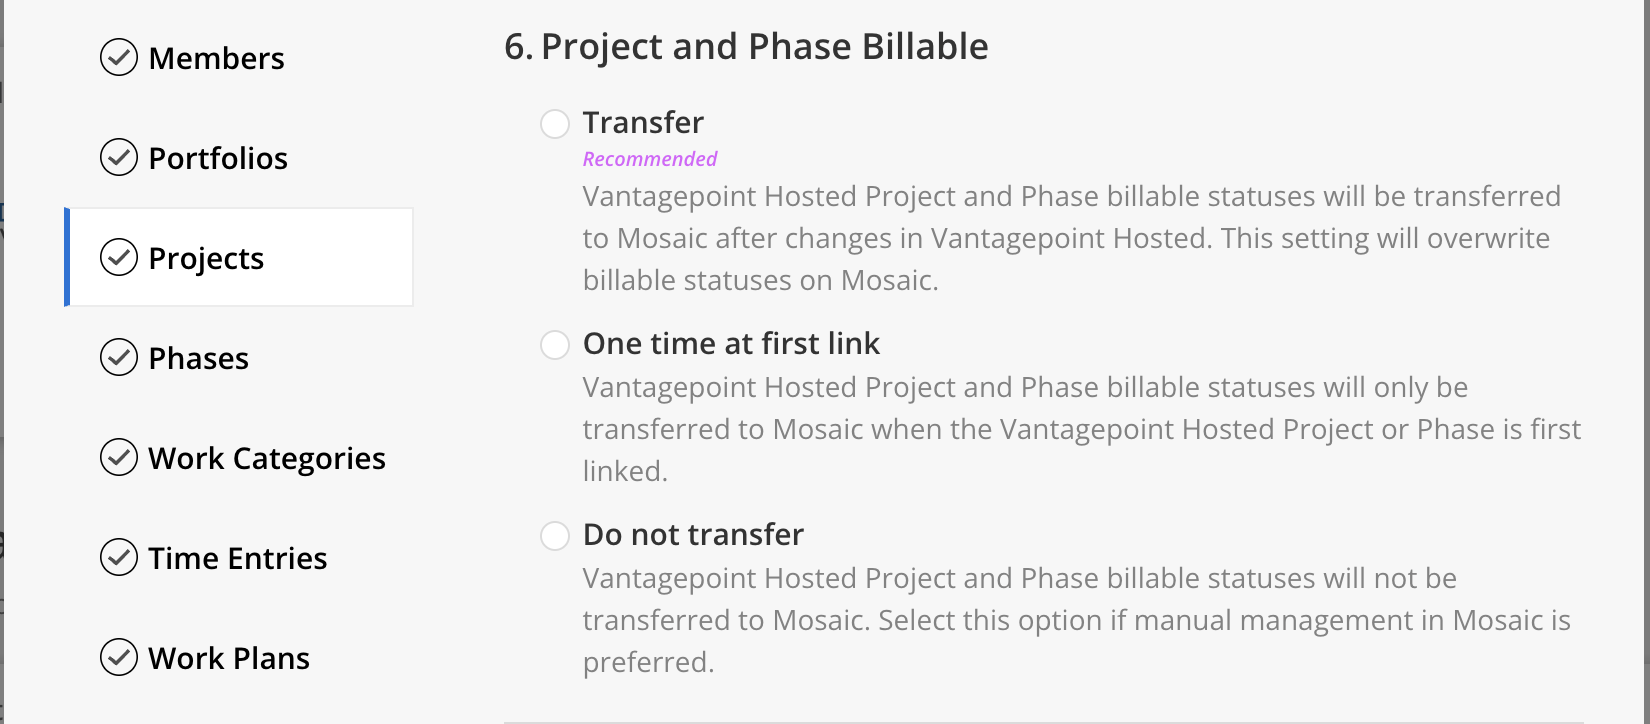Screen dimensions: 1650x724
Task: Click the Portfolios checkmark icon
Action: [119, 157]
